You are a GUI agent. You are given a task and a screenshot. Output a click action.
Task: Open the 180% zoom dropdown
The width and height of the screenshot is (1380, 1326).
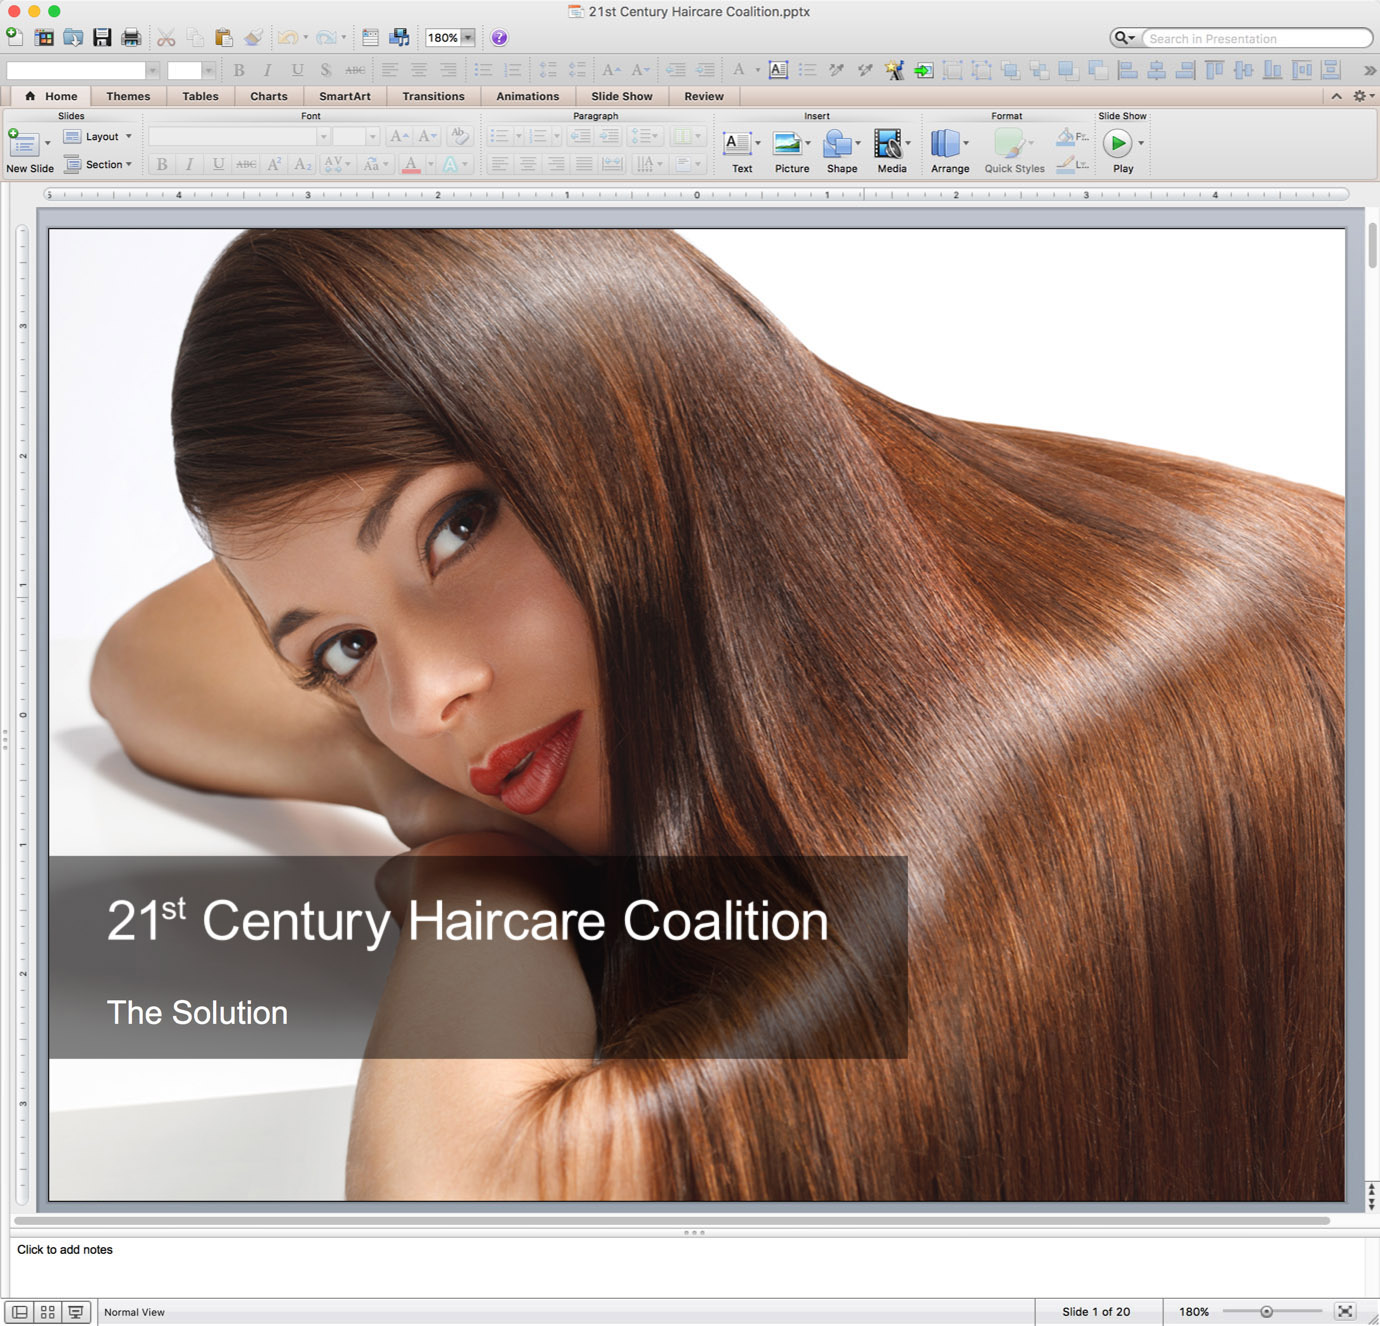[467, 38]
